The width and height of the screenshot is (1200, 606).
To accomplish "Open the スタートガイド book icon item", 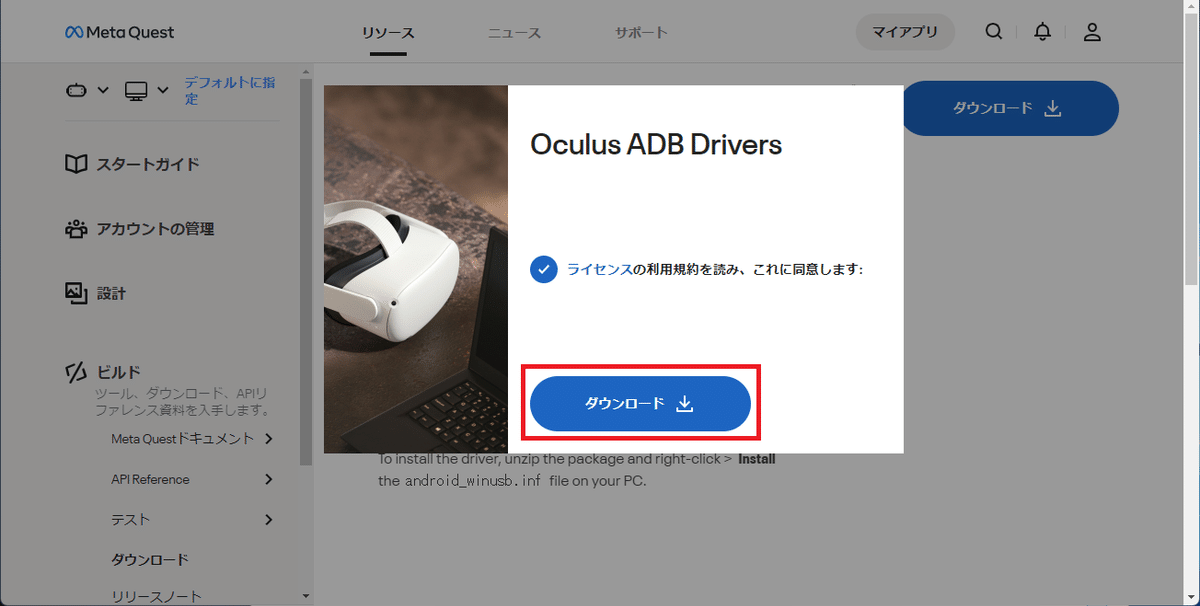I will [x=132, y=164].
